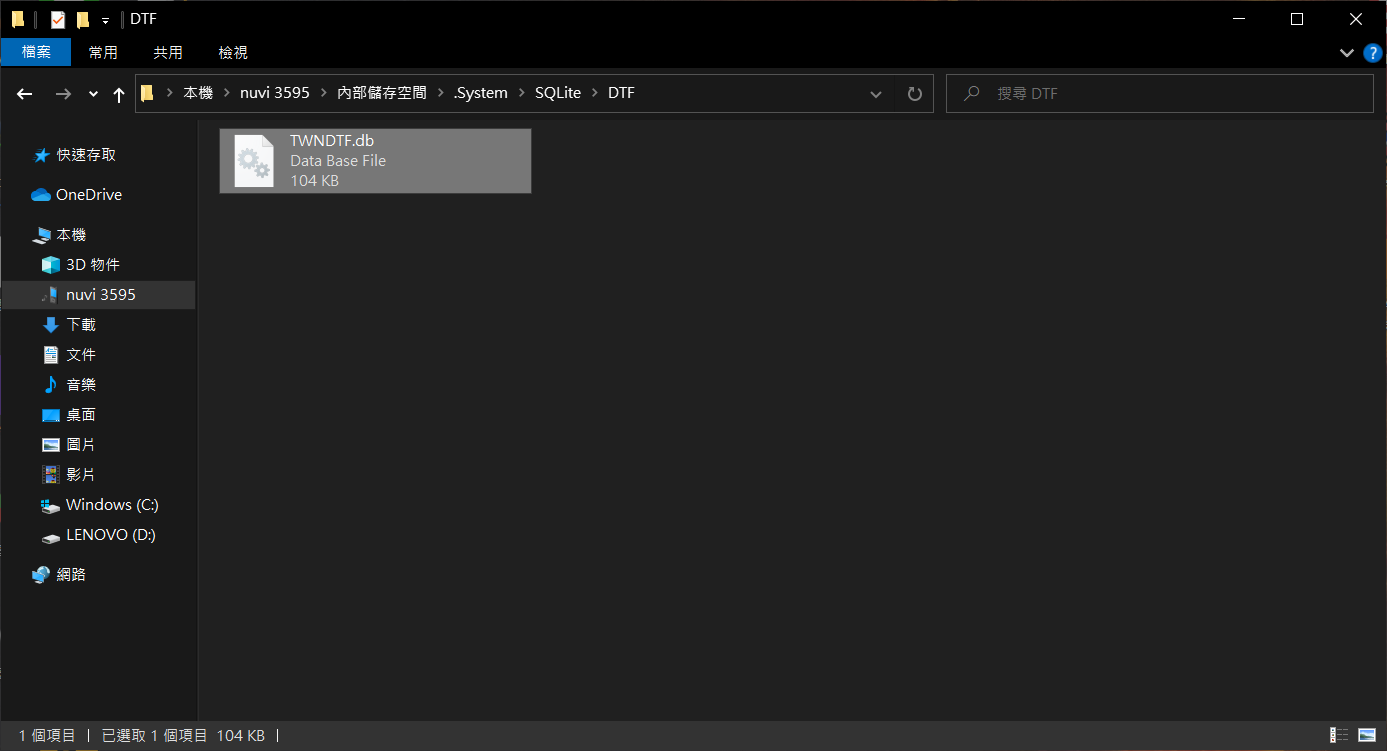Switch to large icons view layout

coord(1367,735)
